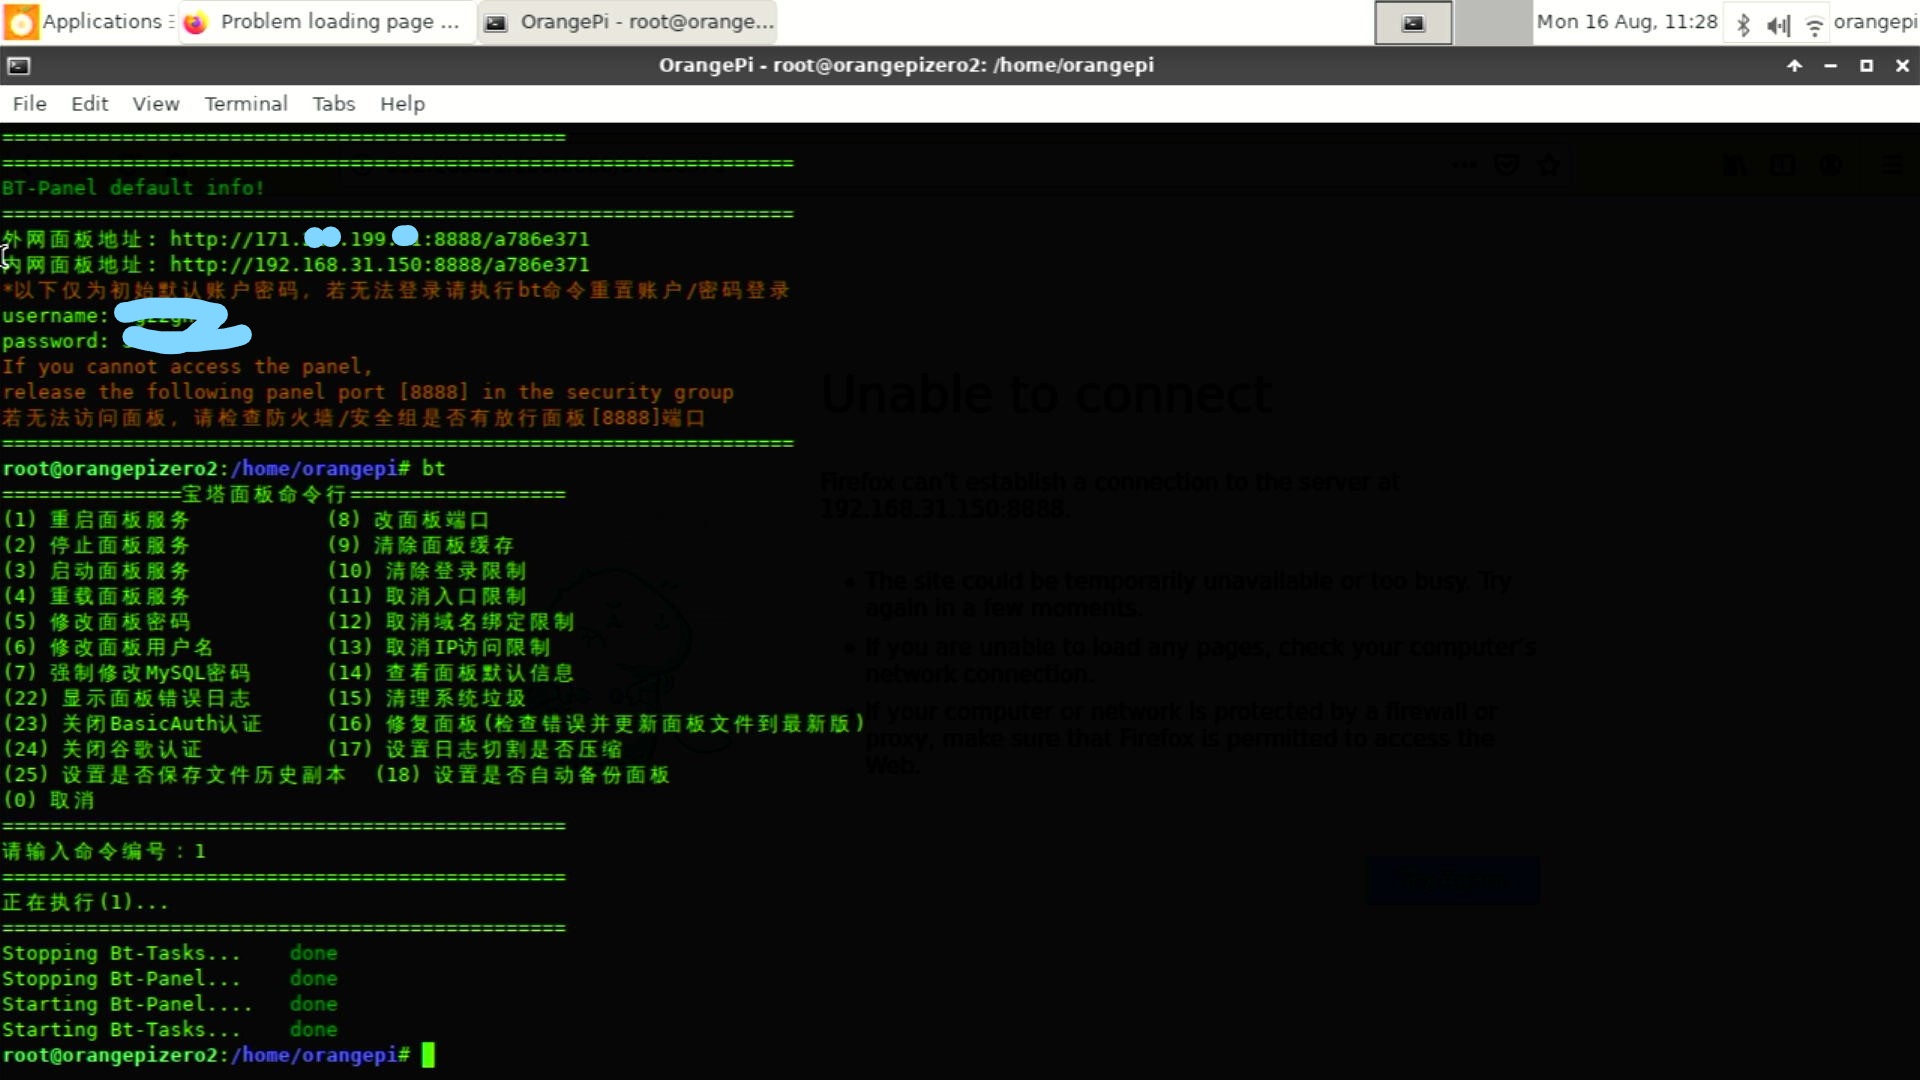Open the Terminal menu
The height and width of the screenshot is (1080, 1920).
(246, 104)
